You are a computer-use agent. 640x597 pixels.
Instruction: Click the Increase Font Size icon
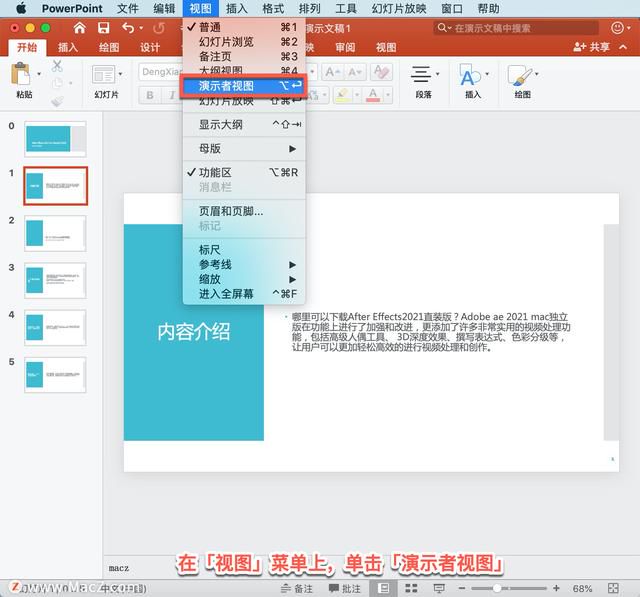click(x=332, y=72)
